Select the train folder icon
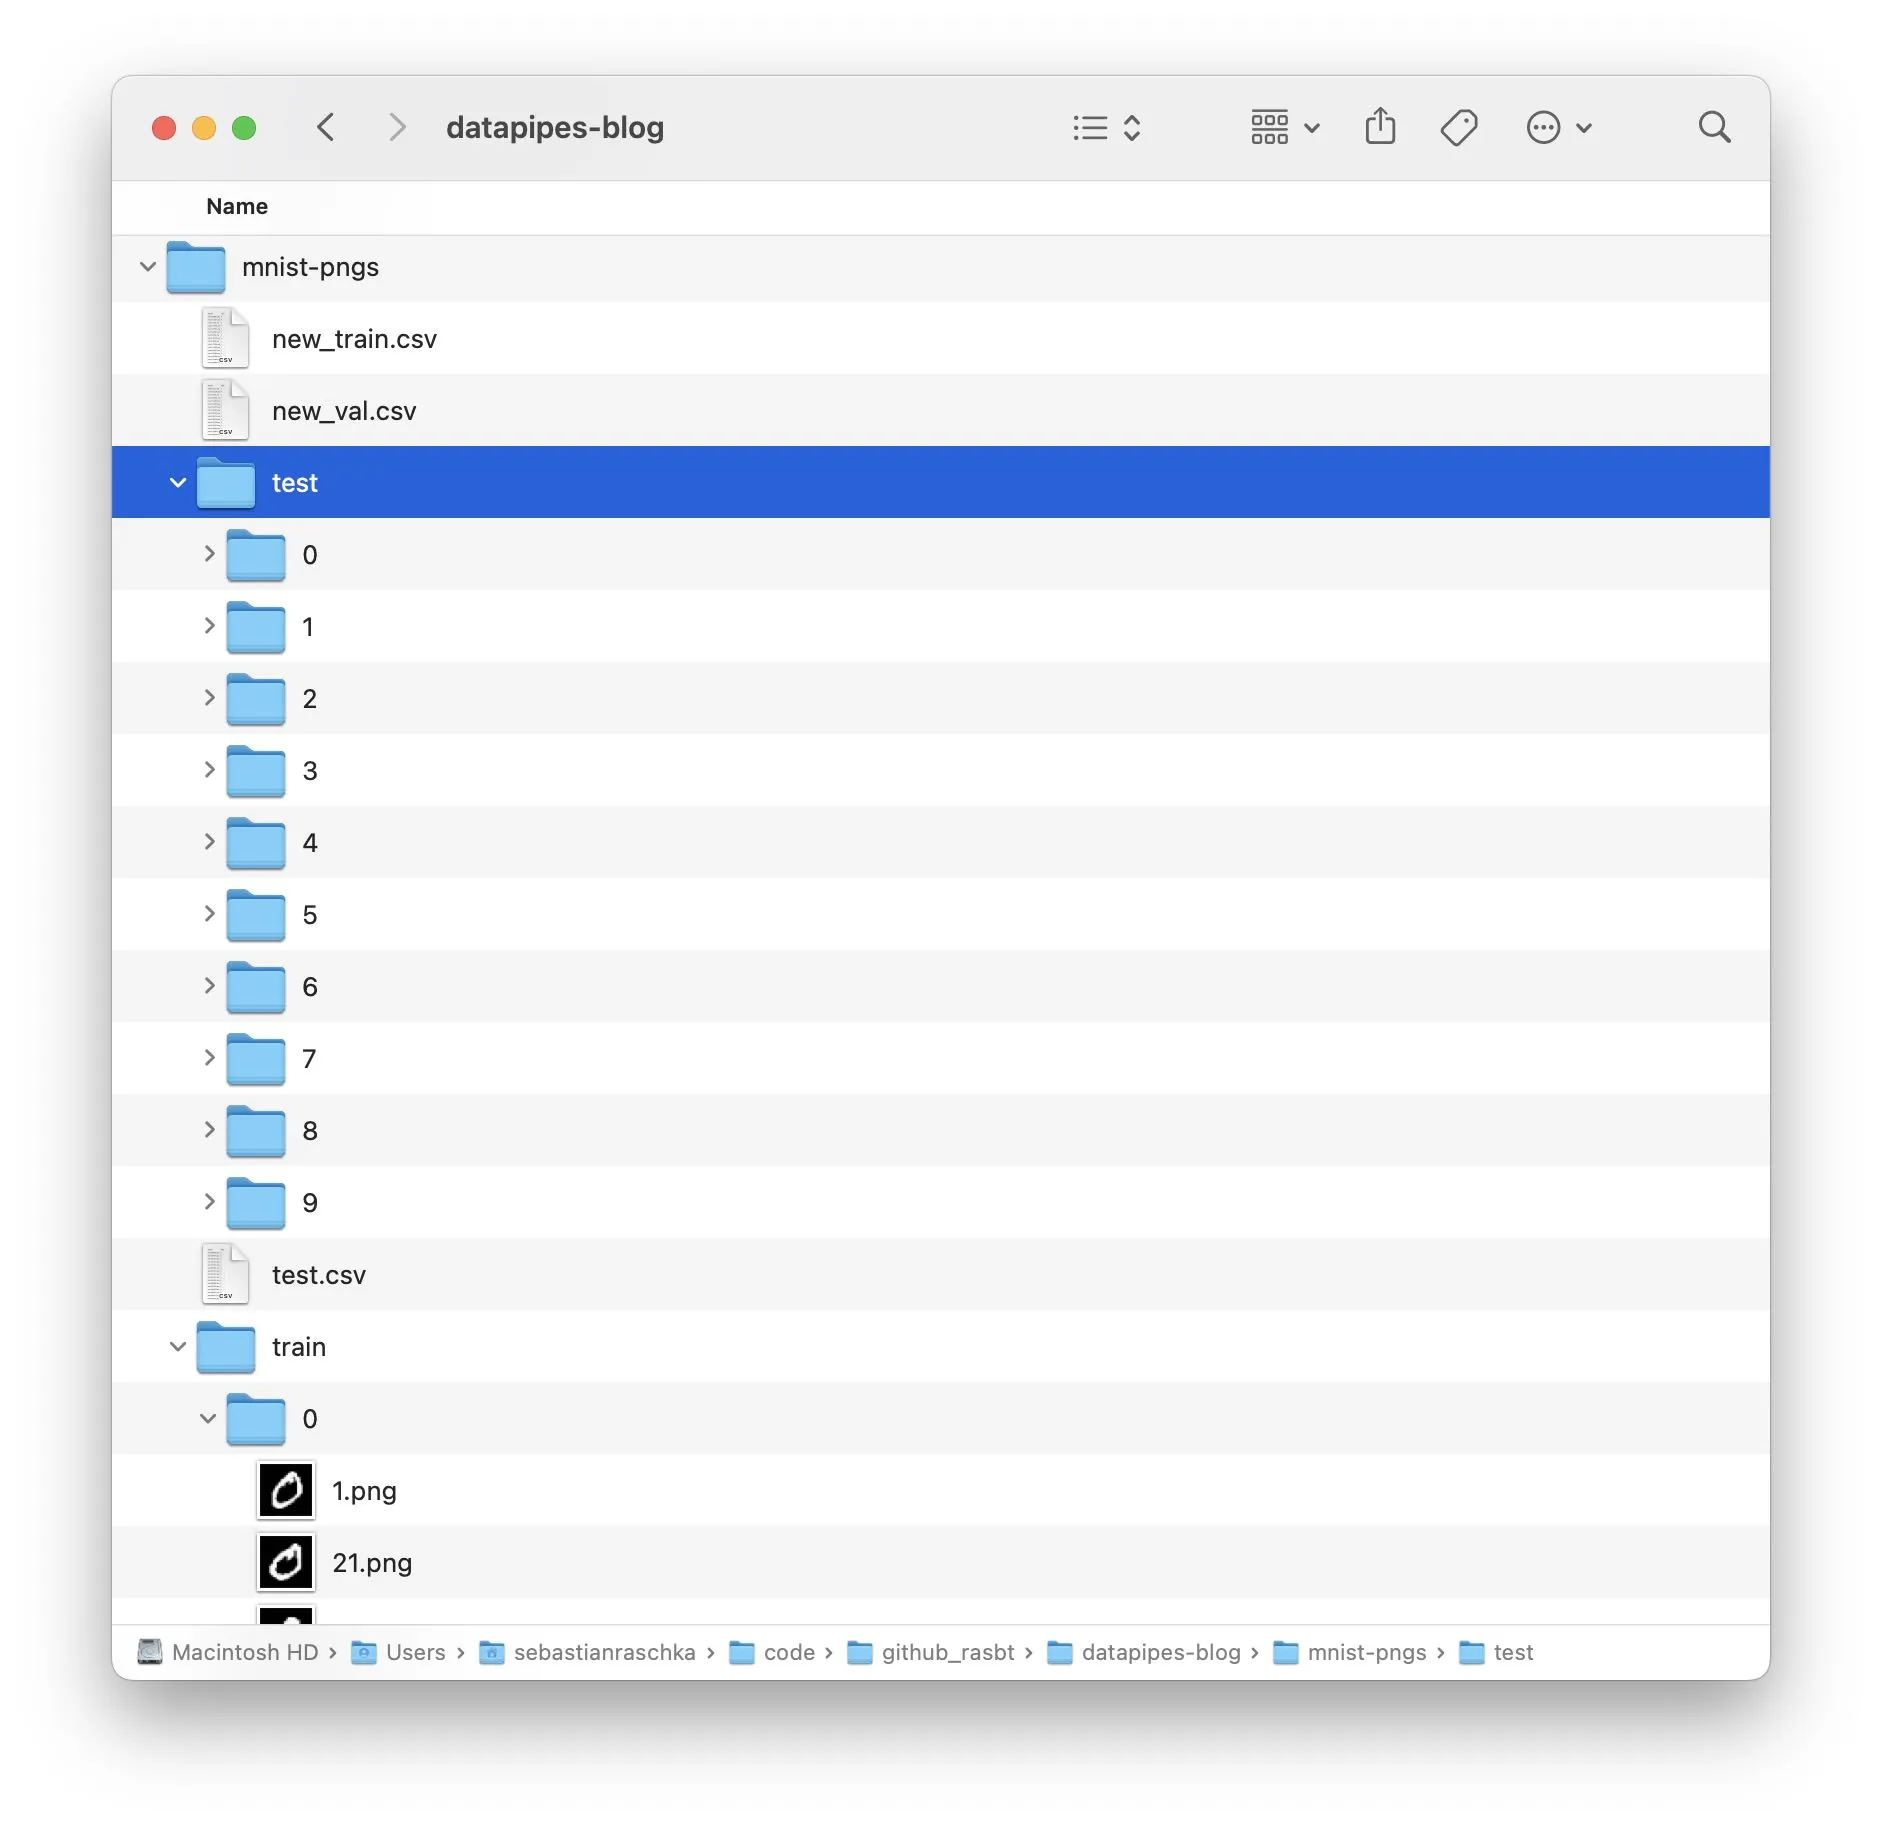The width and height of the screenshot is (1882, 1828). pyautogui.click(x=226, y=1347)
